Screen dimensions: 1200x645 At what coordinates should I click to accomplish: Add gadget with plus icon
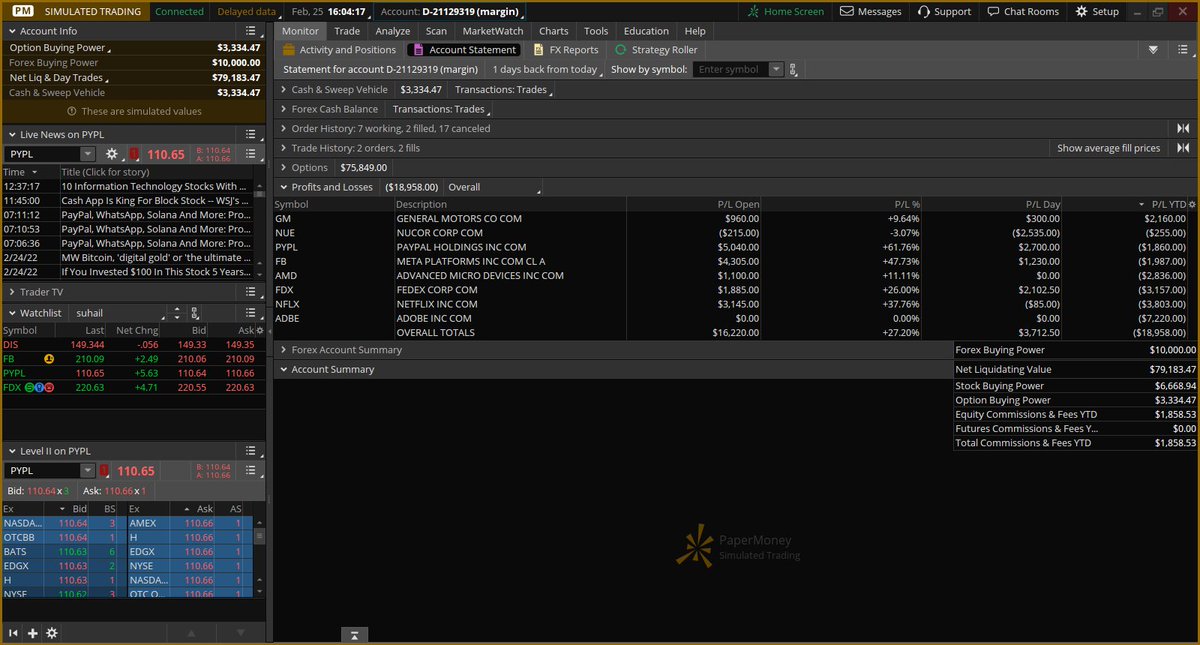33,633
